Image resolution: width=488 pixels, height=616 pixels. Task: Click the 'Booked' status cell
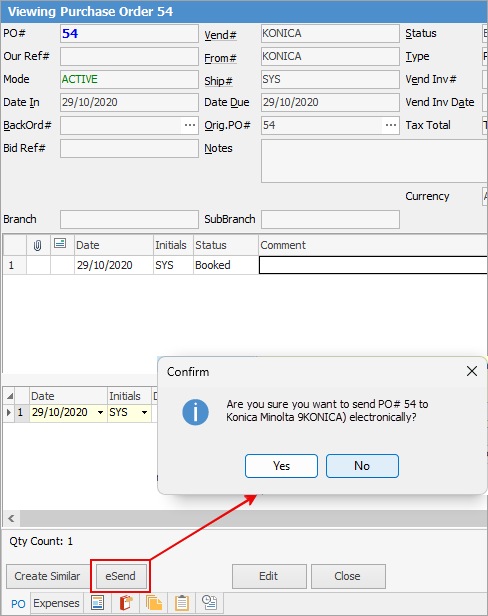point(226,265)
